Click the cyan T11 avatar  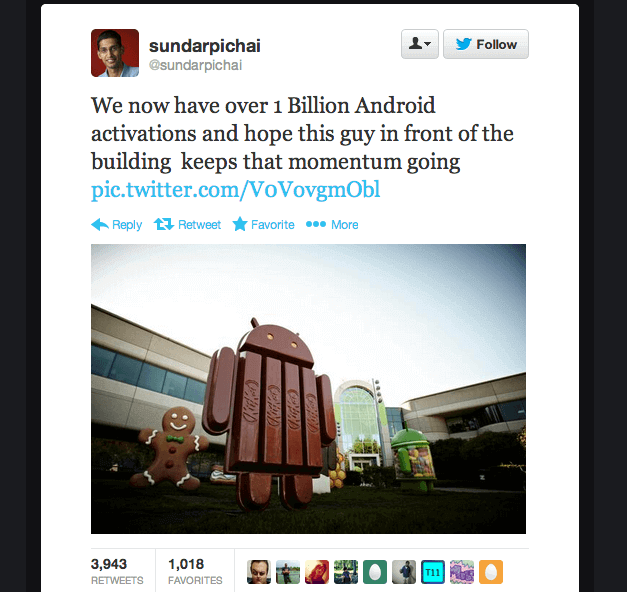tap(433, 572)
